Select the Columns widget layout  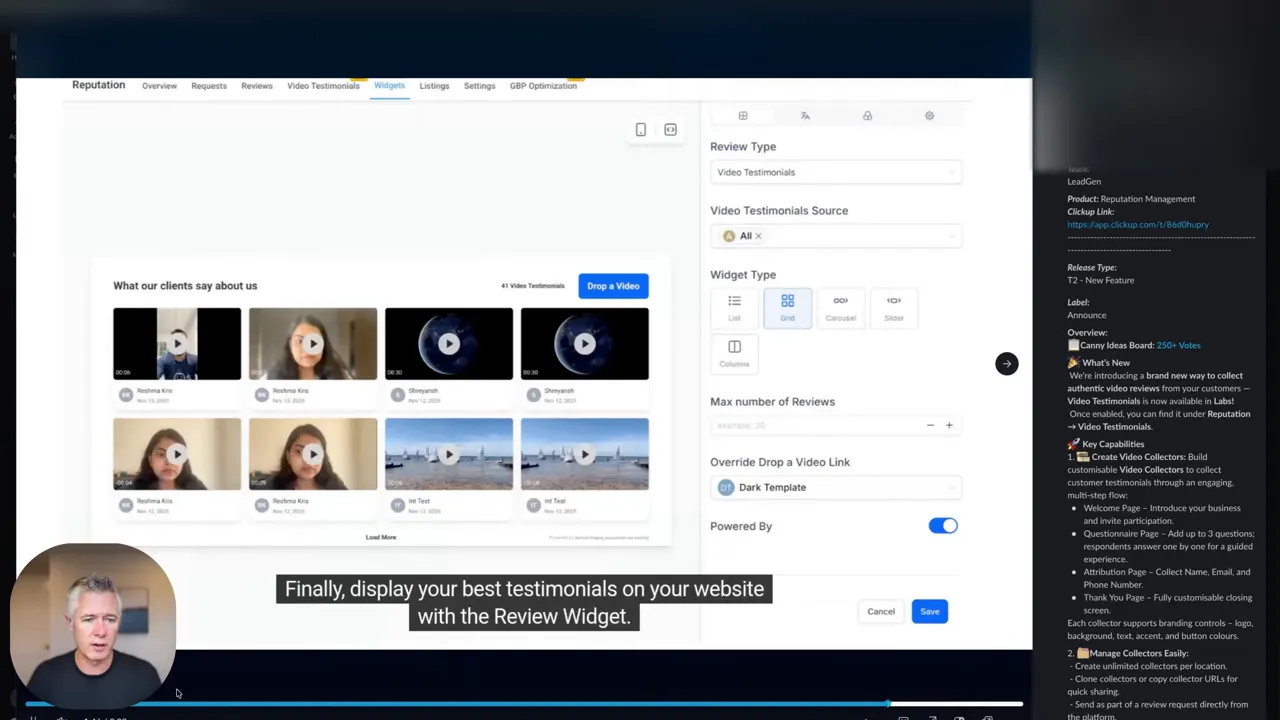(x=734, y=352)
